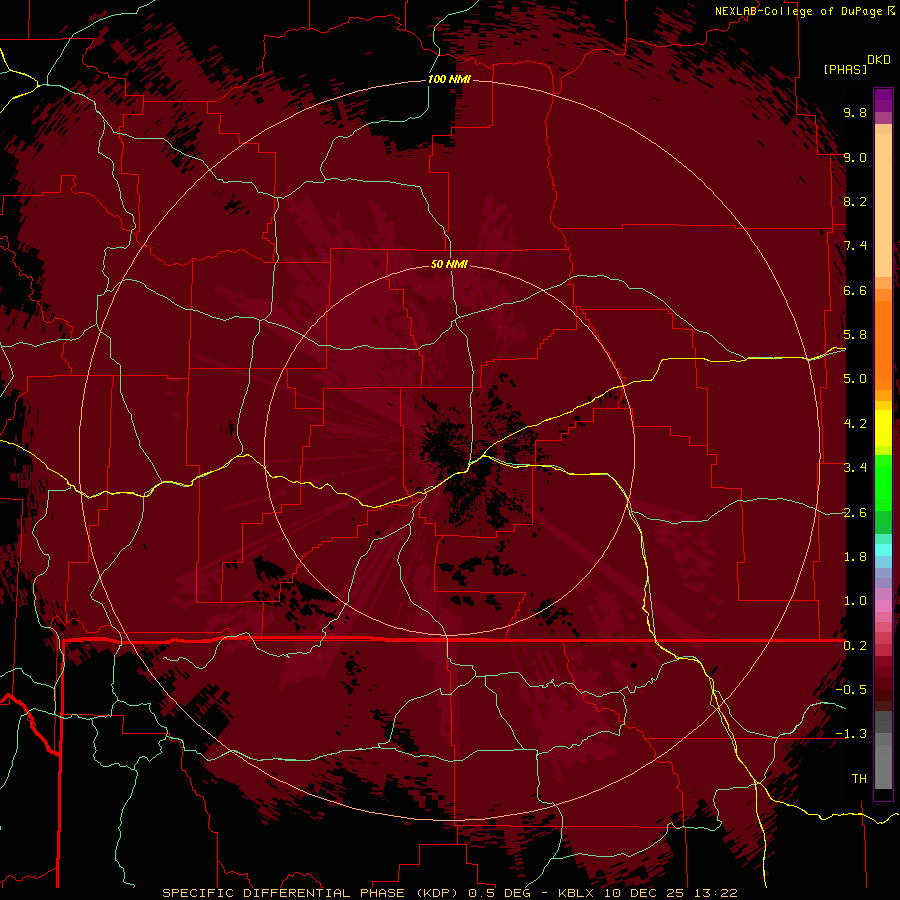This screenshot has height=900, width=900.
Task: Click the 100 NMI range ring label
Action: (x=449, y=79)
